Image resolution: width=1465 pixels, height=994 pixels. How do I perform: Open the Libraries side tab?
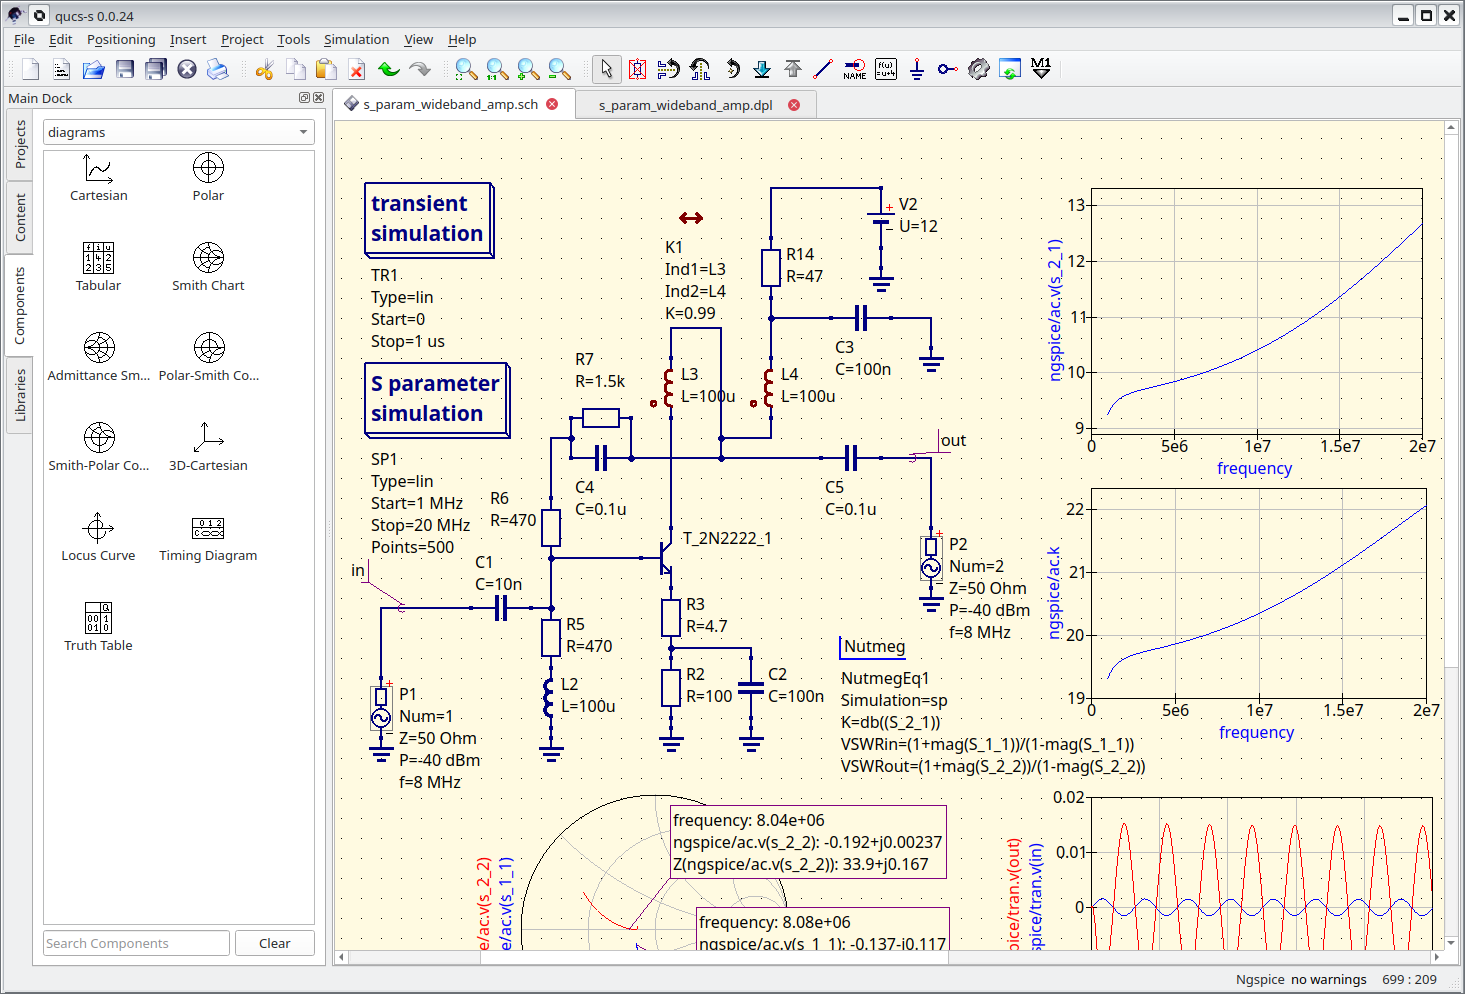(x=20, y=395)
